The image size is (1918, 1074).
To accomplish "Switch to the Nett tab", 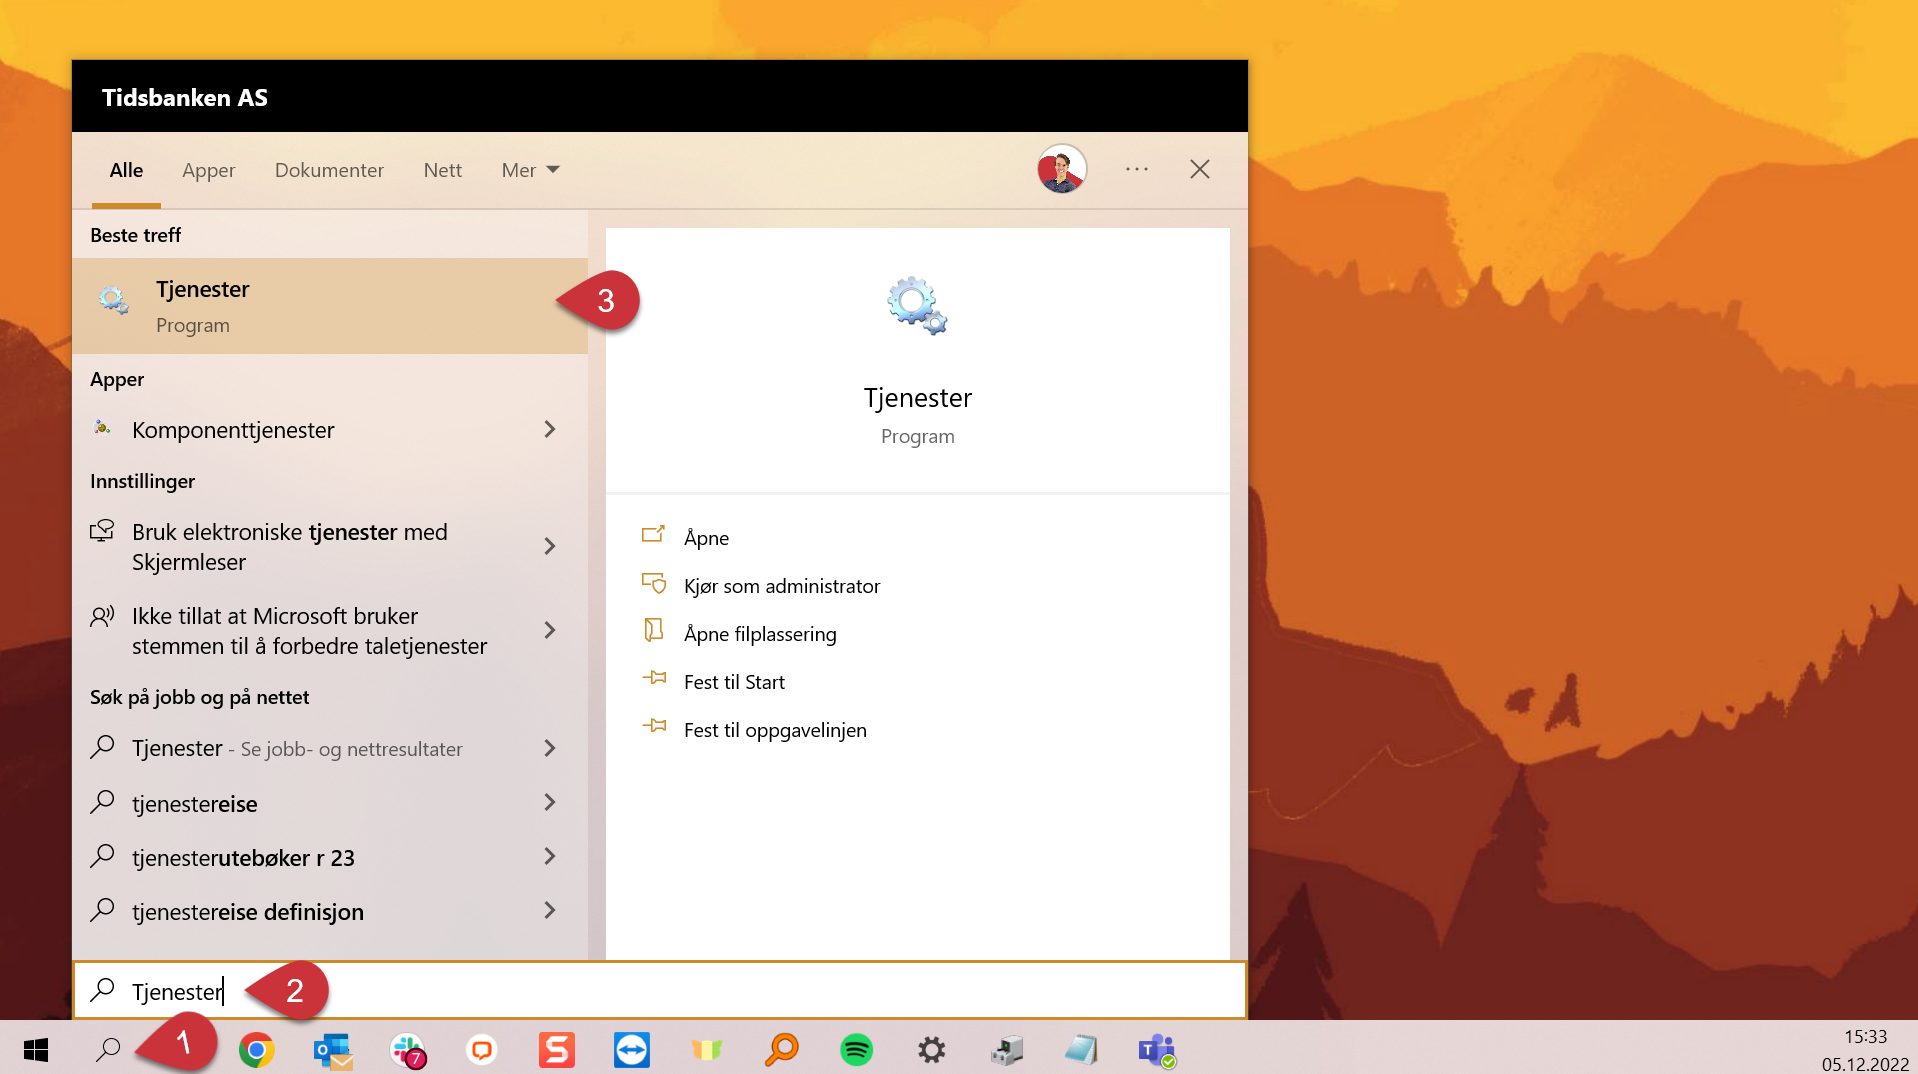I will tap(442, 170).
